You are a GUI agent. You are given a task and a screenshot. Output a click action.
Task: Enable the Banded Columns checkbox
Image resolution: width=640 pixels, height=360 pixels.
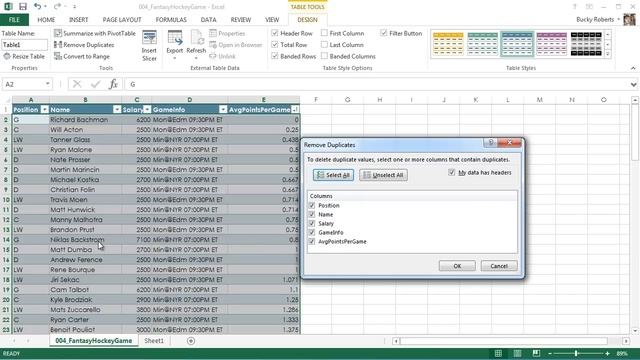pos(324,56)
